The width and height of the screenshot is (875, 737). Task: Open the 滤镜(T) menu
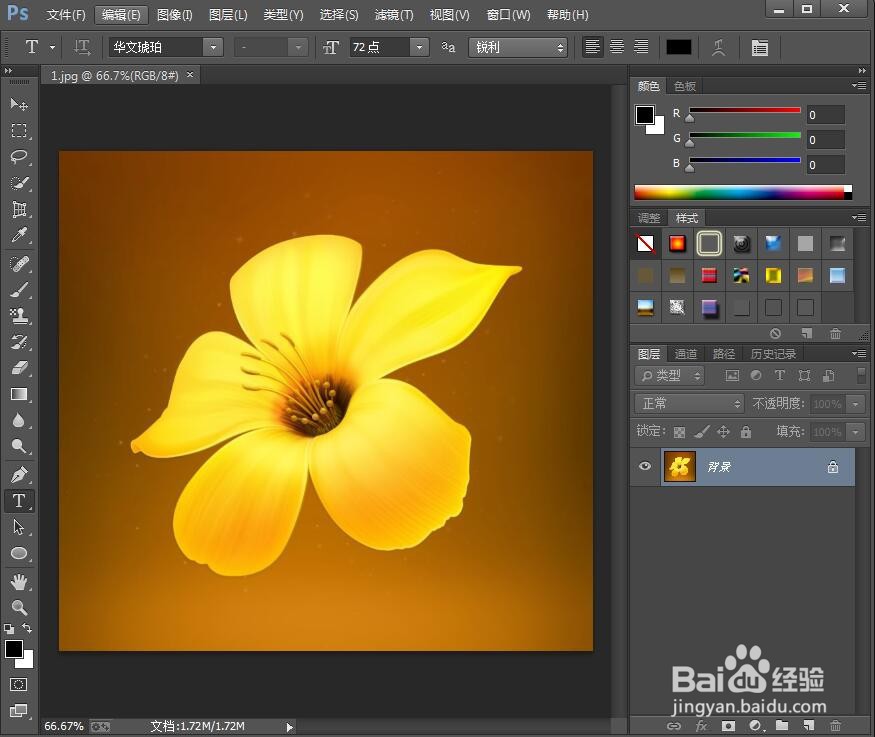coord(394,15)
